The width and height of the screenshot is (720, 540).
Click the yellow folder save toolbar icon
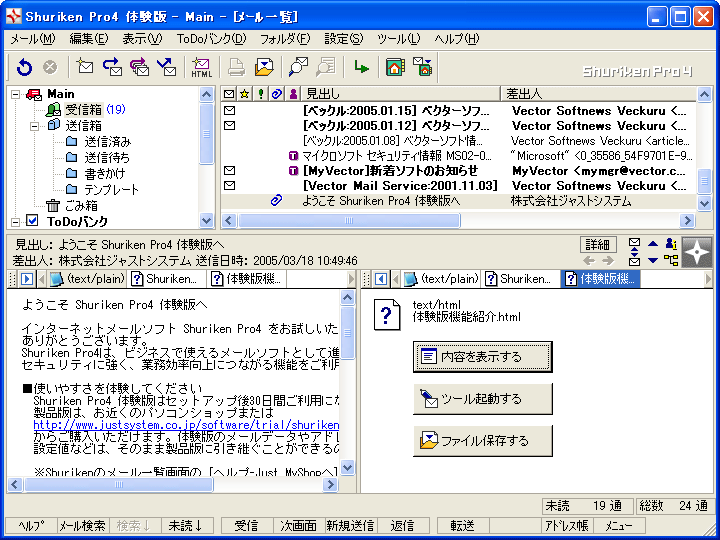tap(264, 68)
